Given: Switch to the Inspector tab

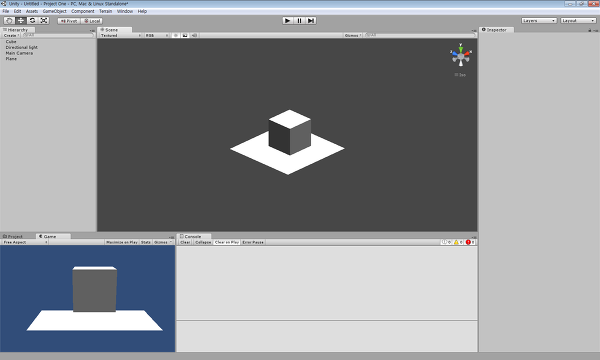Looking at the screenshot, I should pyautogui.click(x=497, y=30).
